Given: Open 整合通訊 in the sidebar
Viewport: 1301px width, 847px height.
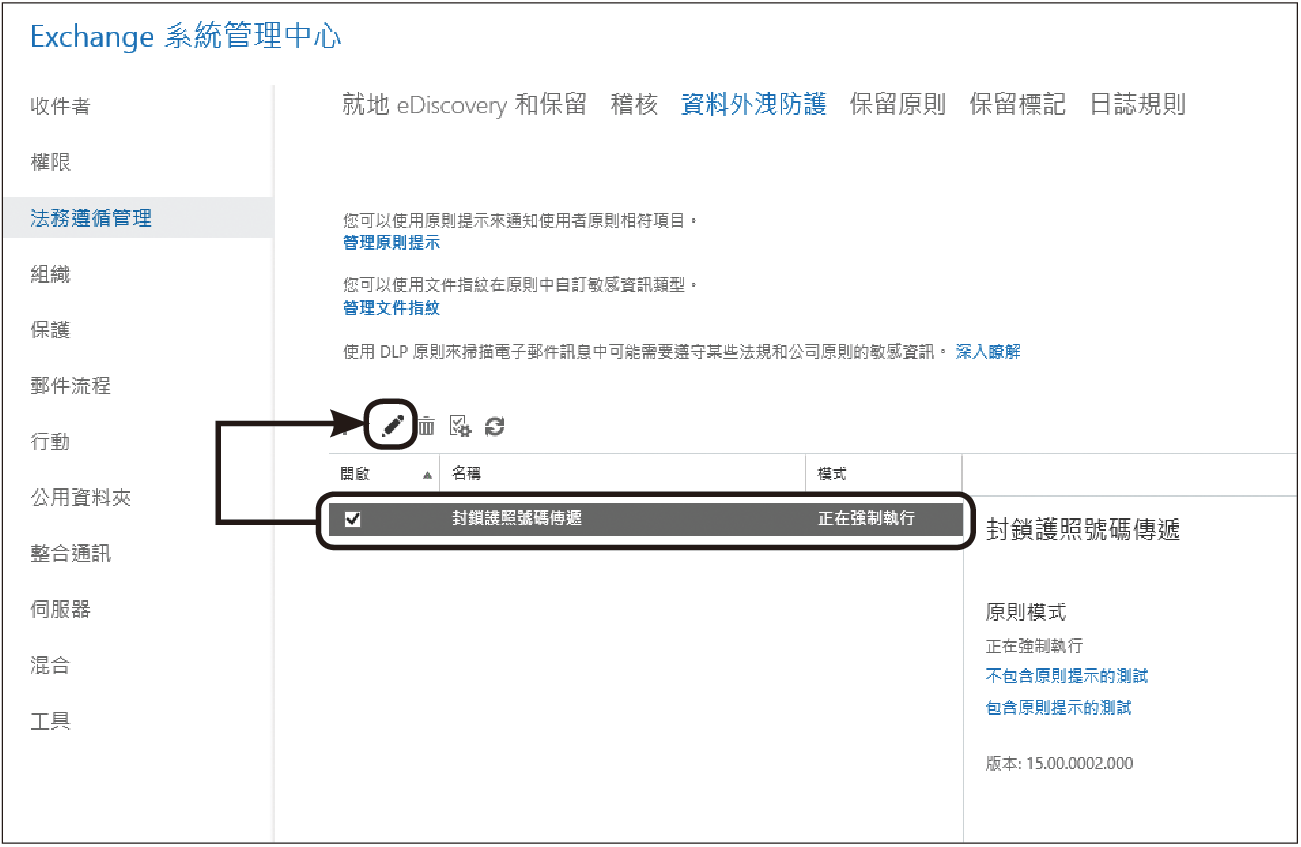Looking at the screenshot, I should pos(71,553).
